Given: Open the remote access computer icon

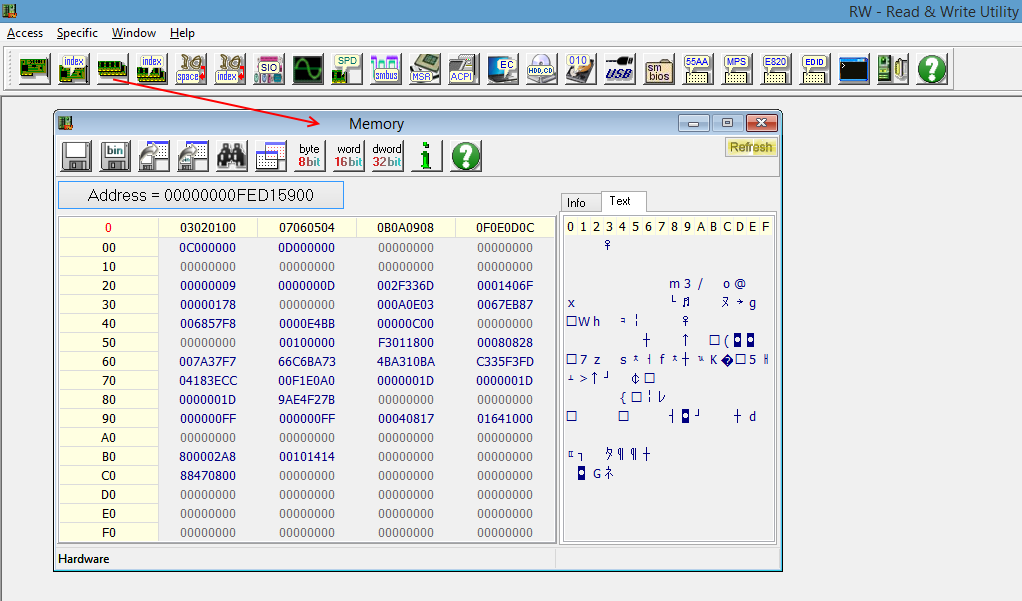Looking at the screenshot, I should pyautogui.click(x=893, y=69).
